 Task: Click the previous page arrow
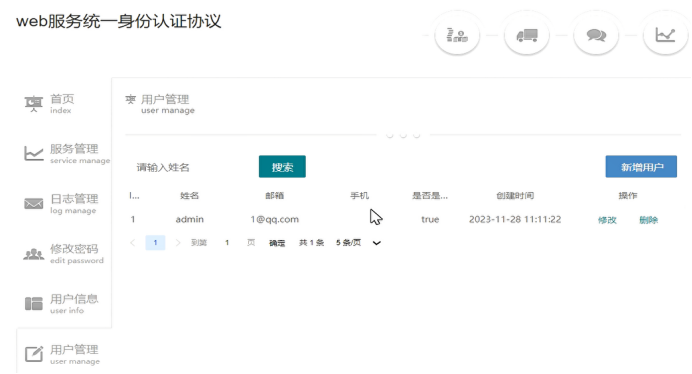[x=132, y=242]
